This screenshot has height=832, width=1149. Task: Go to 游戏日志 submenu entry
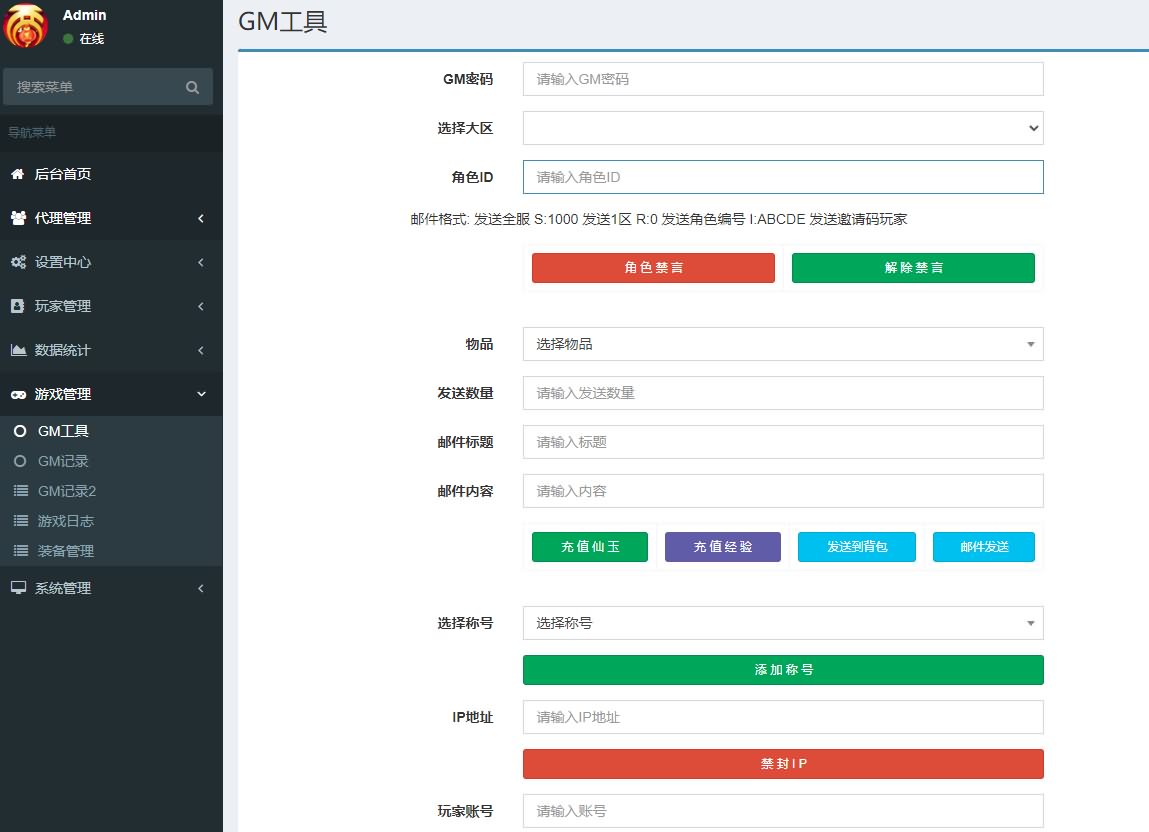click(x=66, y=521)
